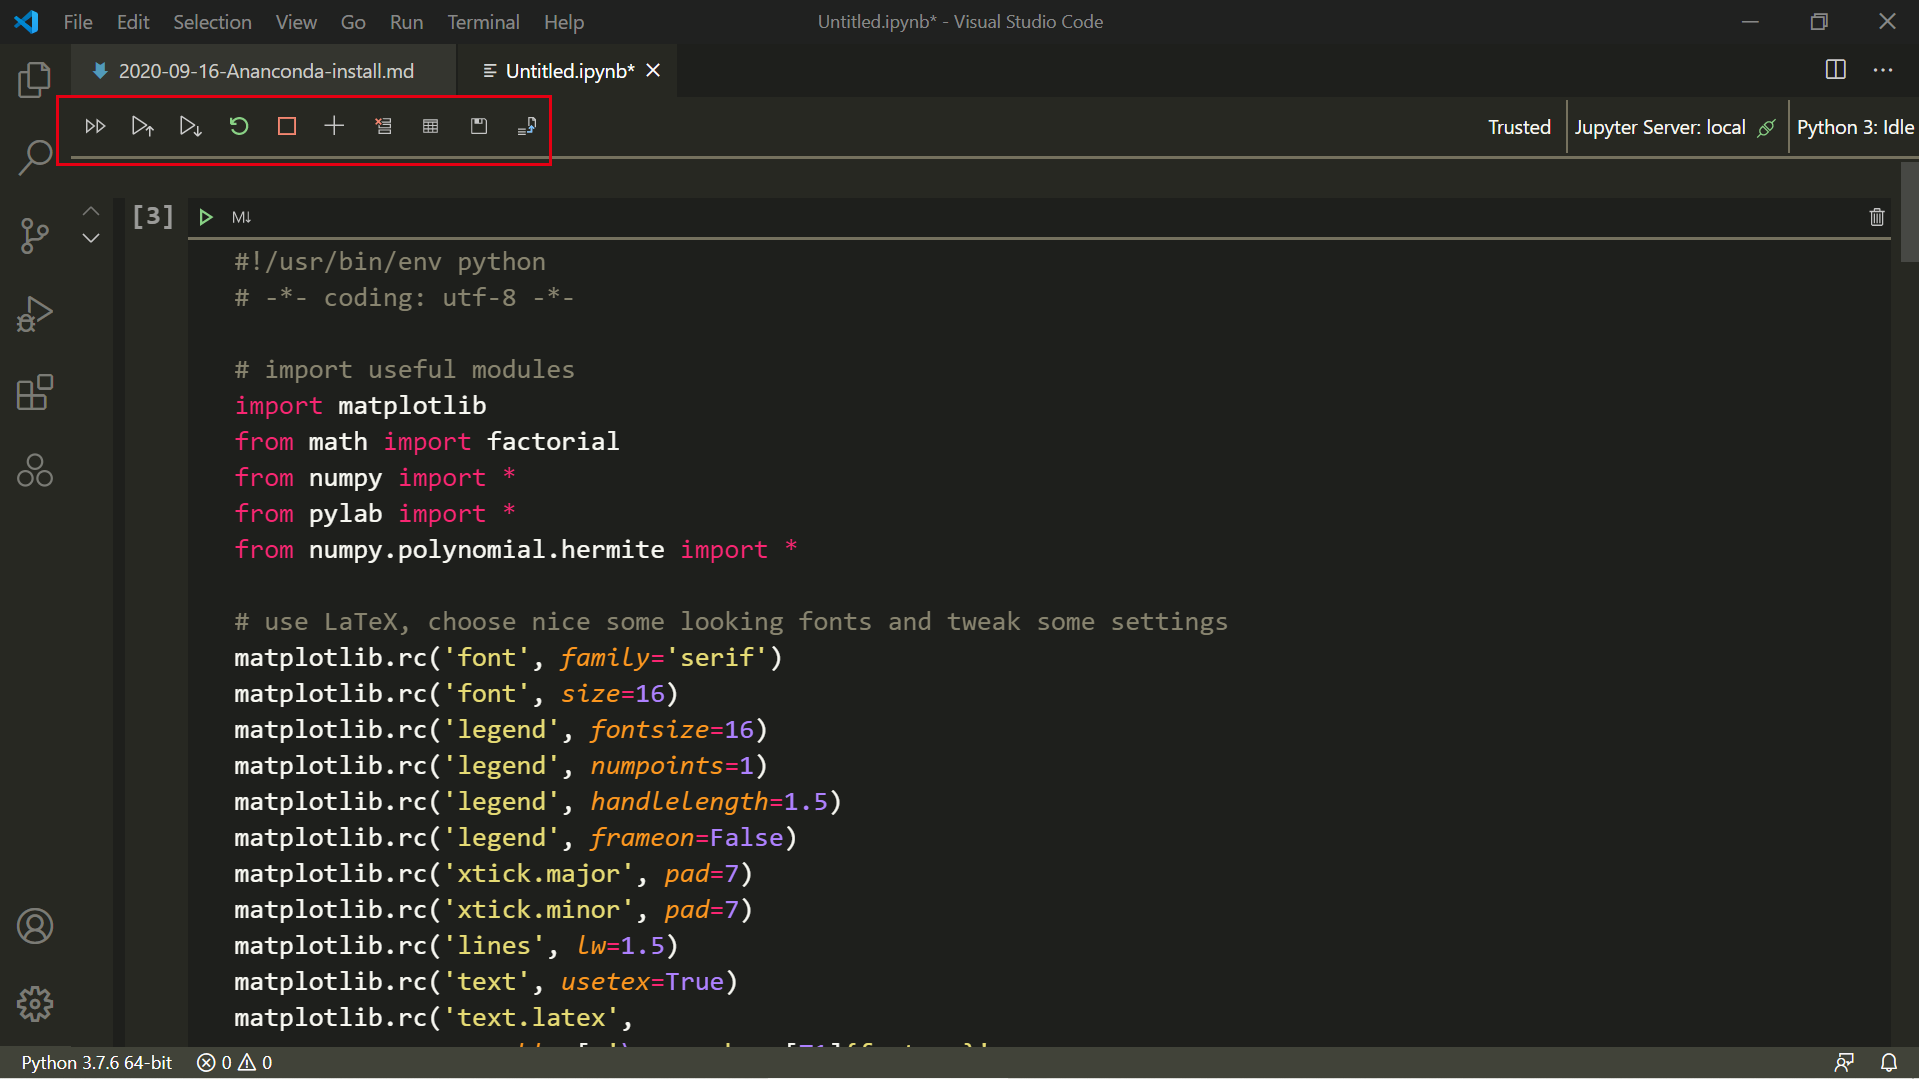Open the Selection menu
1919x1079 pixels.
[212, 22]
